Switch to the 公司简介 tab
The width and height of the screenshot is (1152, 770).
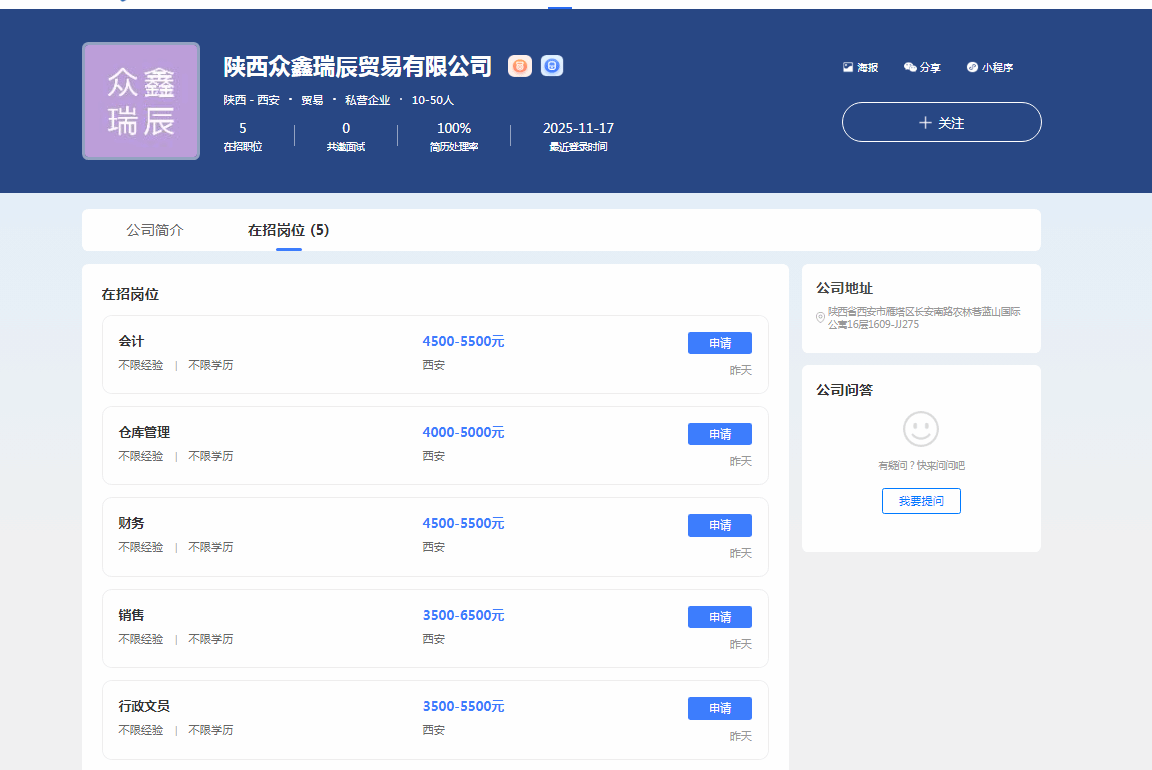point(155,230)
